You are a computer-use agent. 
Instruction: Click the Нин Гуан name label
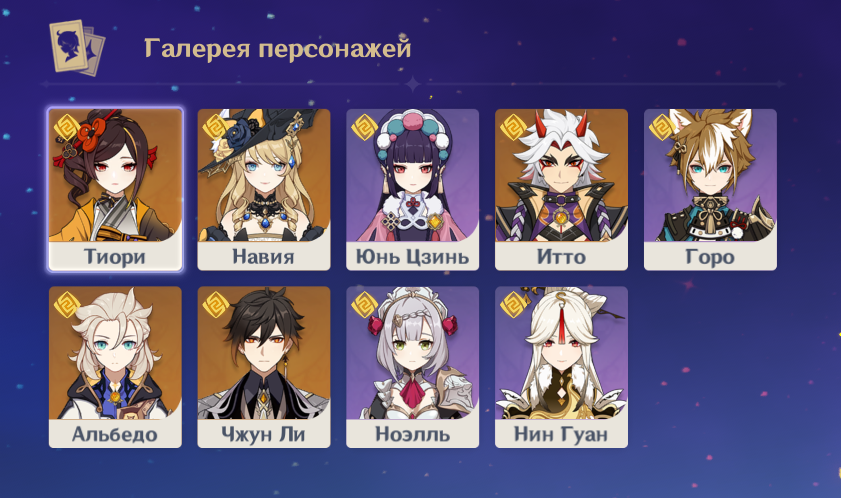point(561,434)
